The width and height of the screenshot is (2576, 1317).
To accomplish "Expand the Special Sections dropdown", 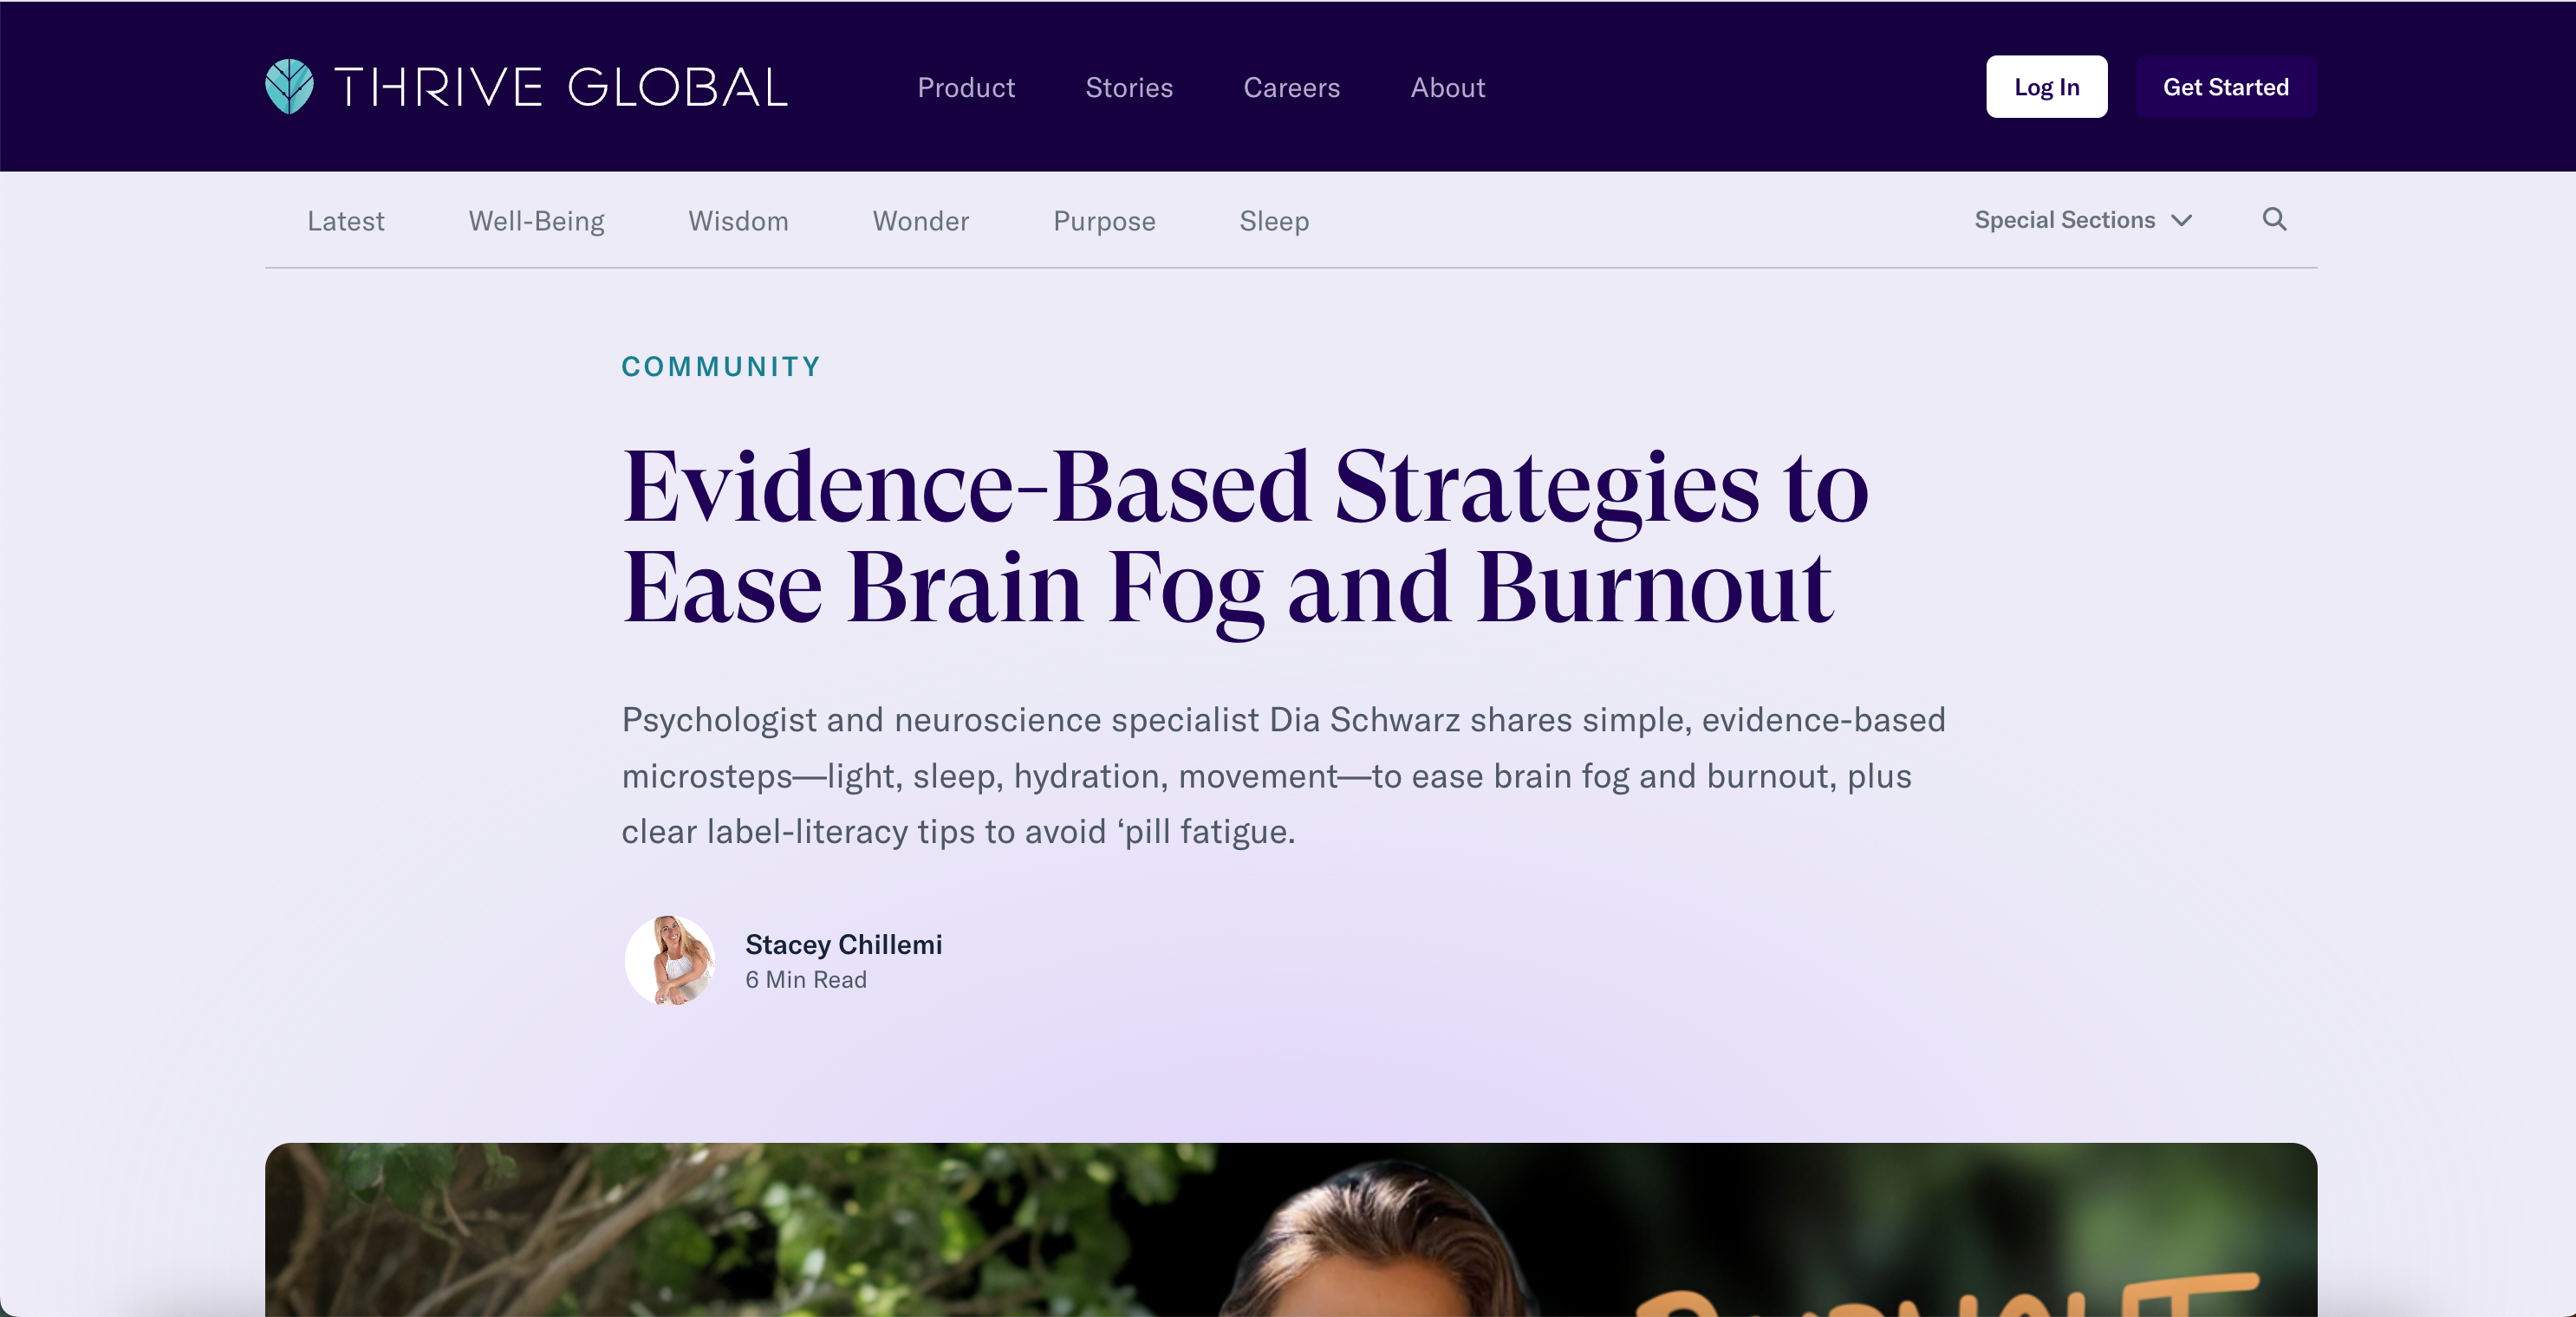I will (2064, 220).
